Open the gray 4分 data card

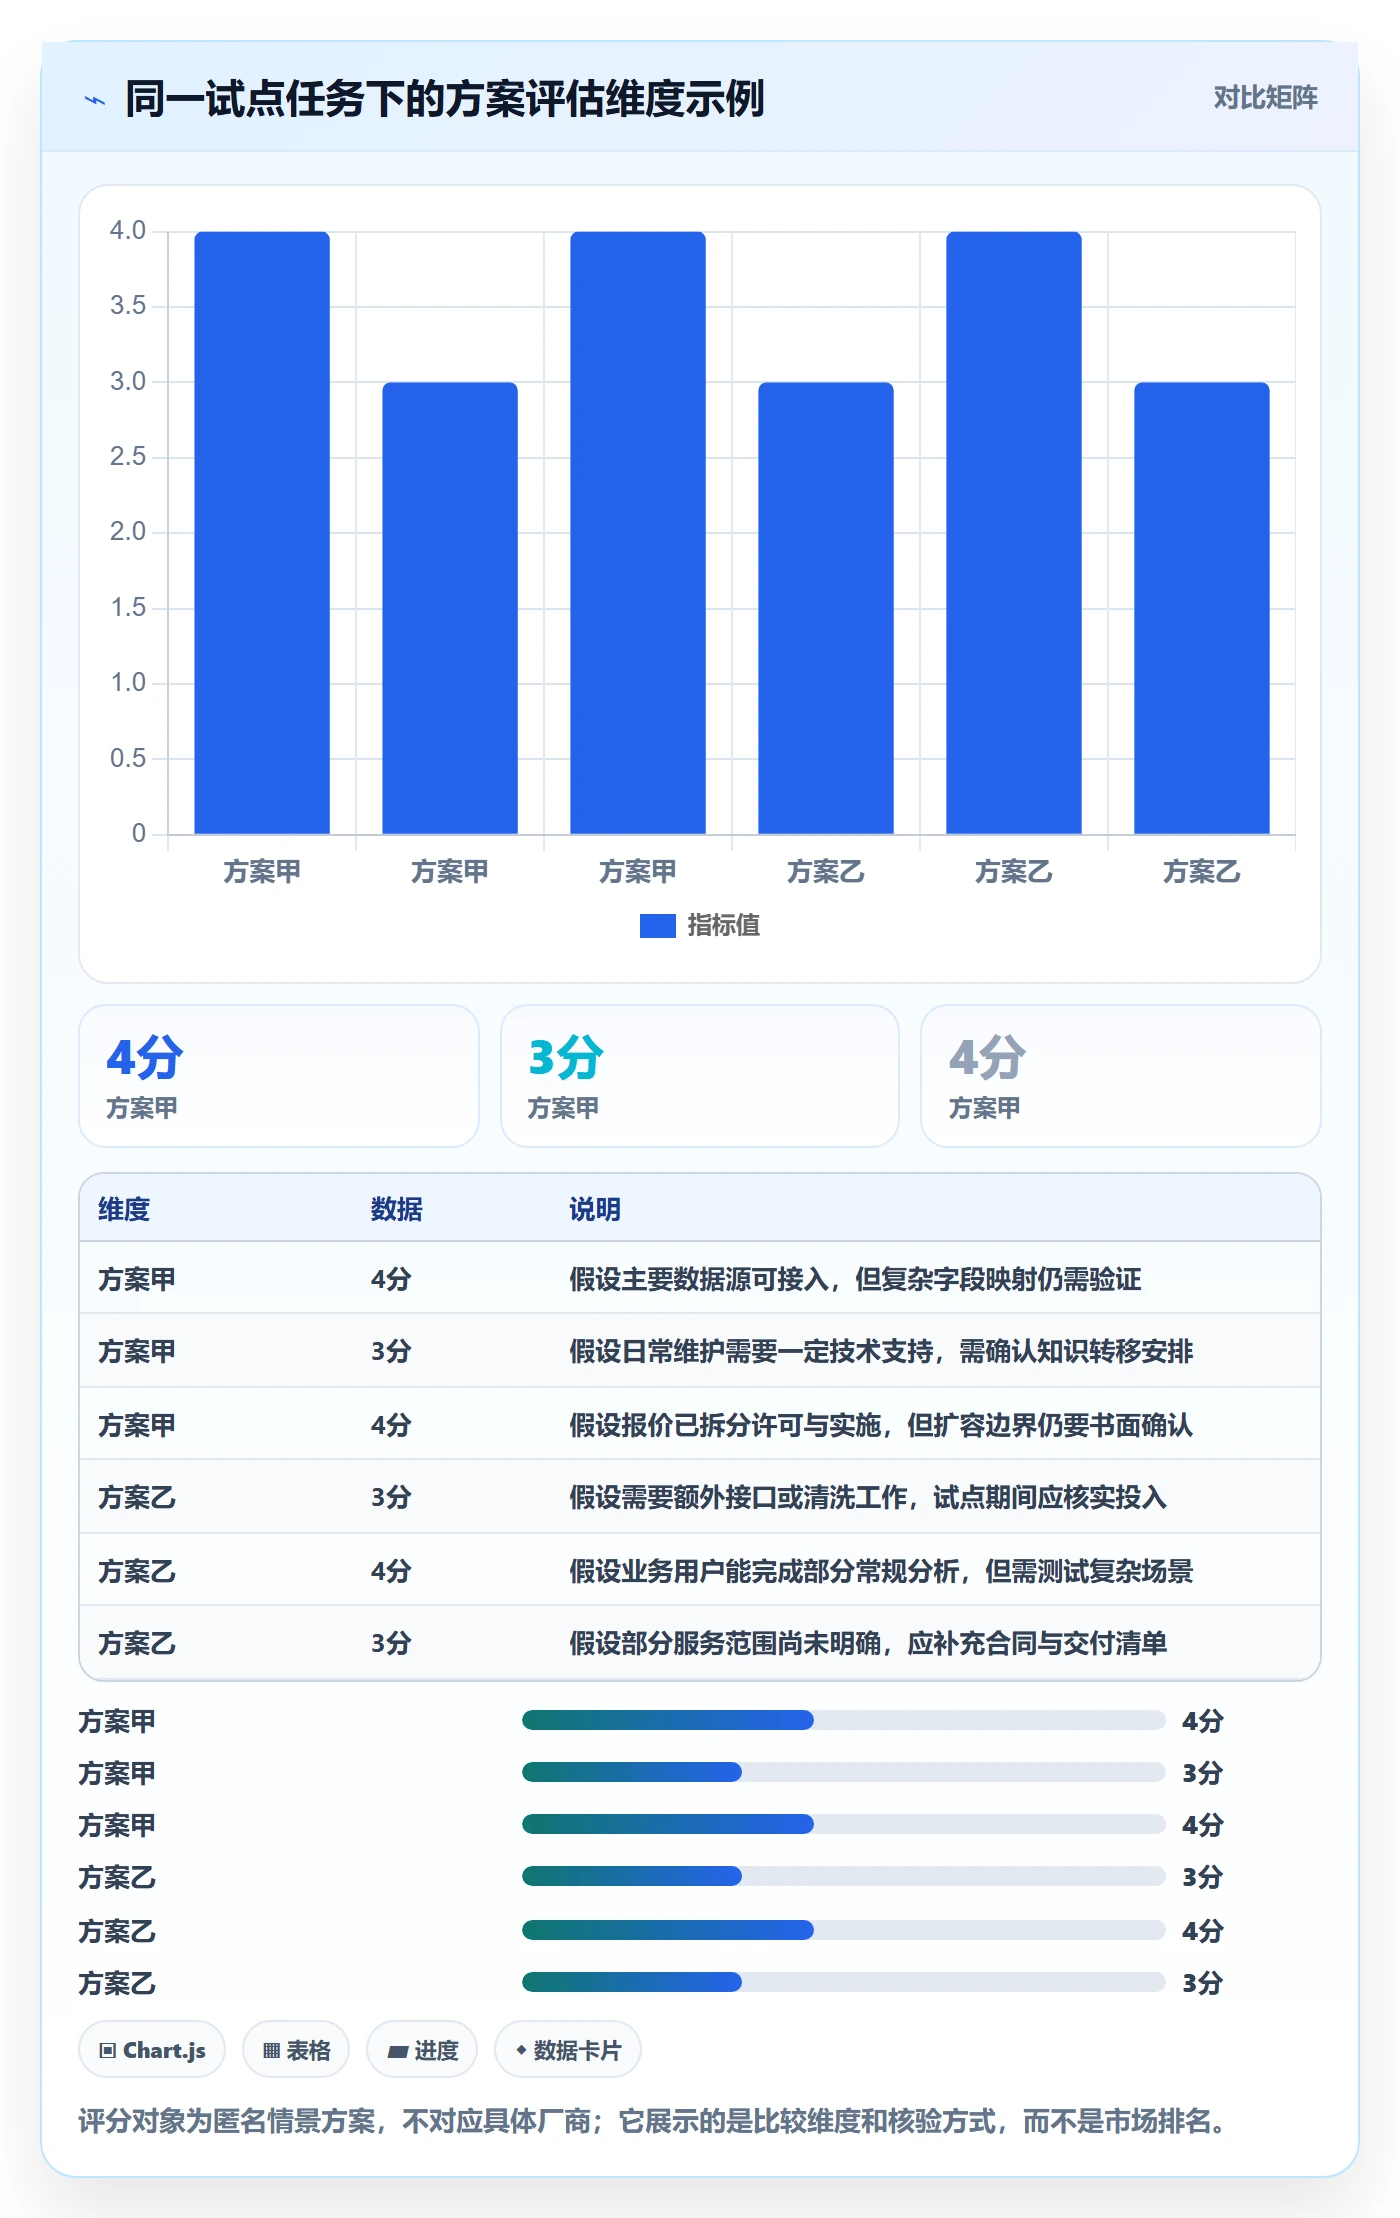point(1121,1076)
